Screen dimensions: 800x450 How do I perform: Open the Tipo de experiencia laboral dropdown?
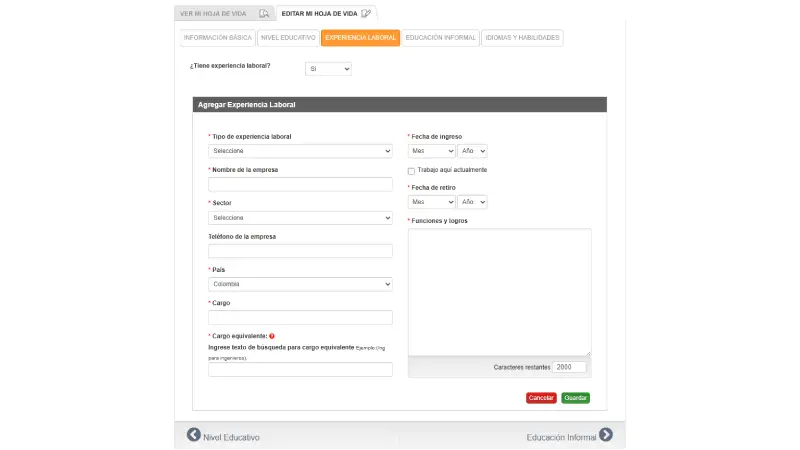(300, 151)
